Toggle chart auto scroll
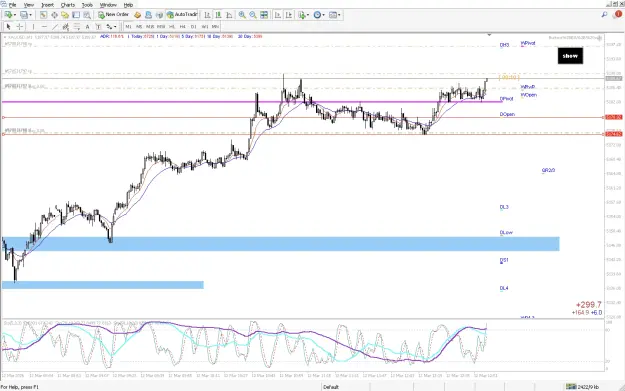 tap(278, 15)
